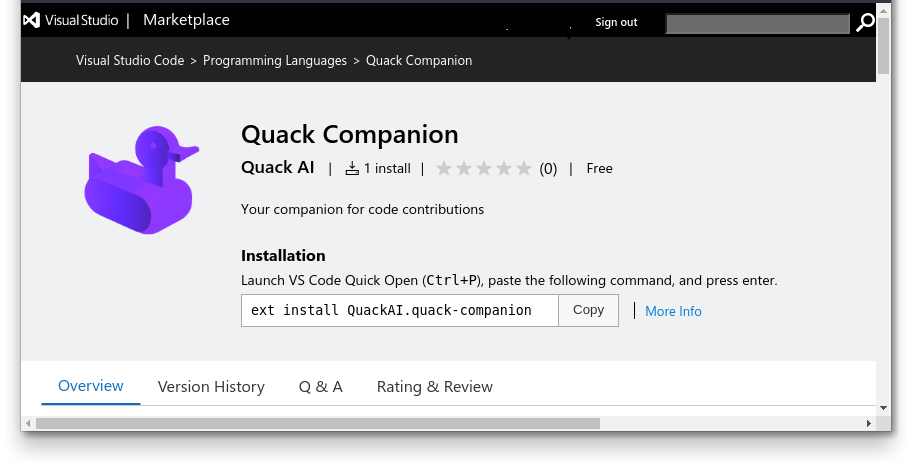
Task: Open the Q & A tab
Action: tap(321, 387)
